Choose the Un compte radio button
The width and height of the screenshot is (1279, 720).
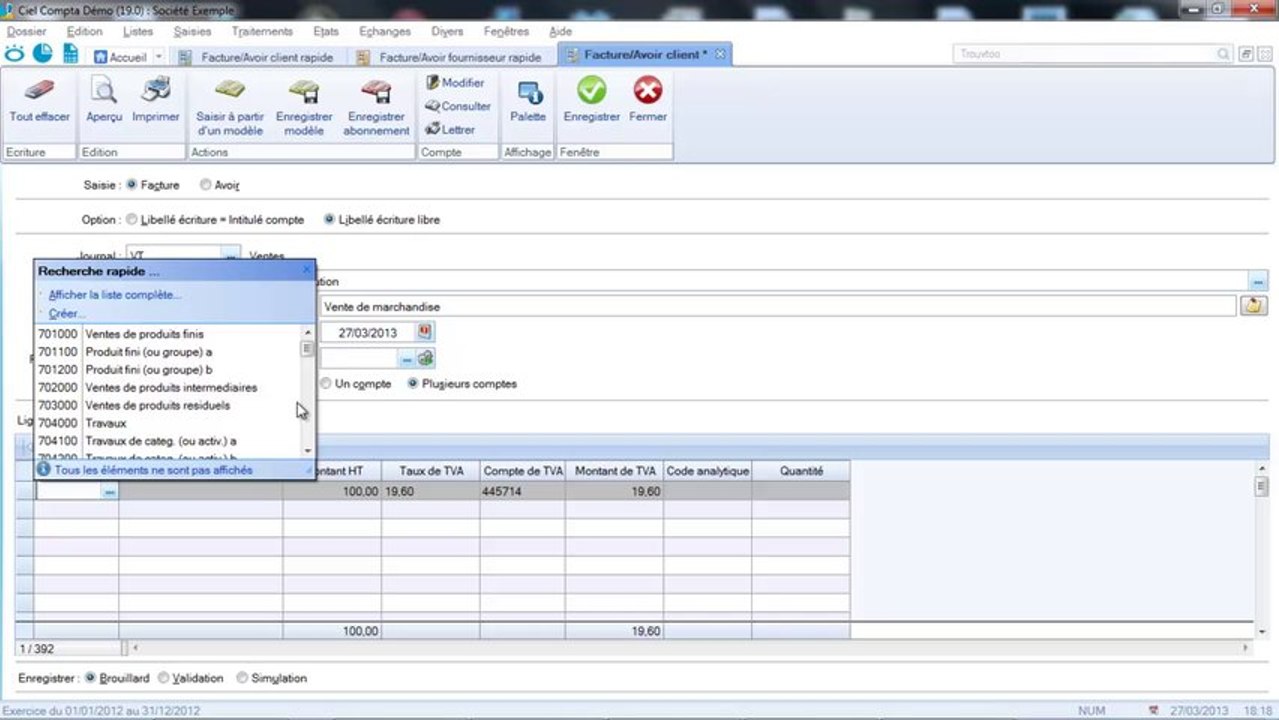326,384
